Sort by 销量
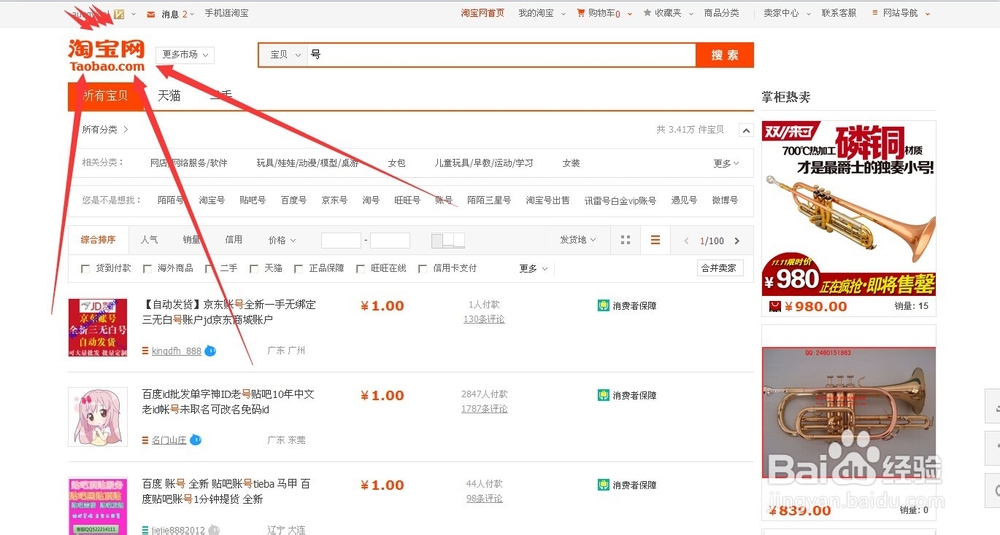The image size is (1000, 535). point(191,240)
